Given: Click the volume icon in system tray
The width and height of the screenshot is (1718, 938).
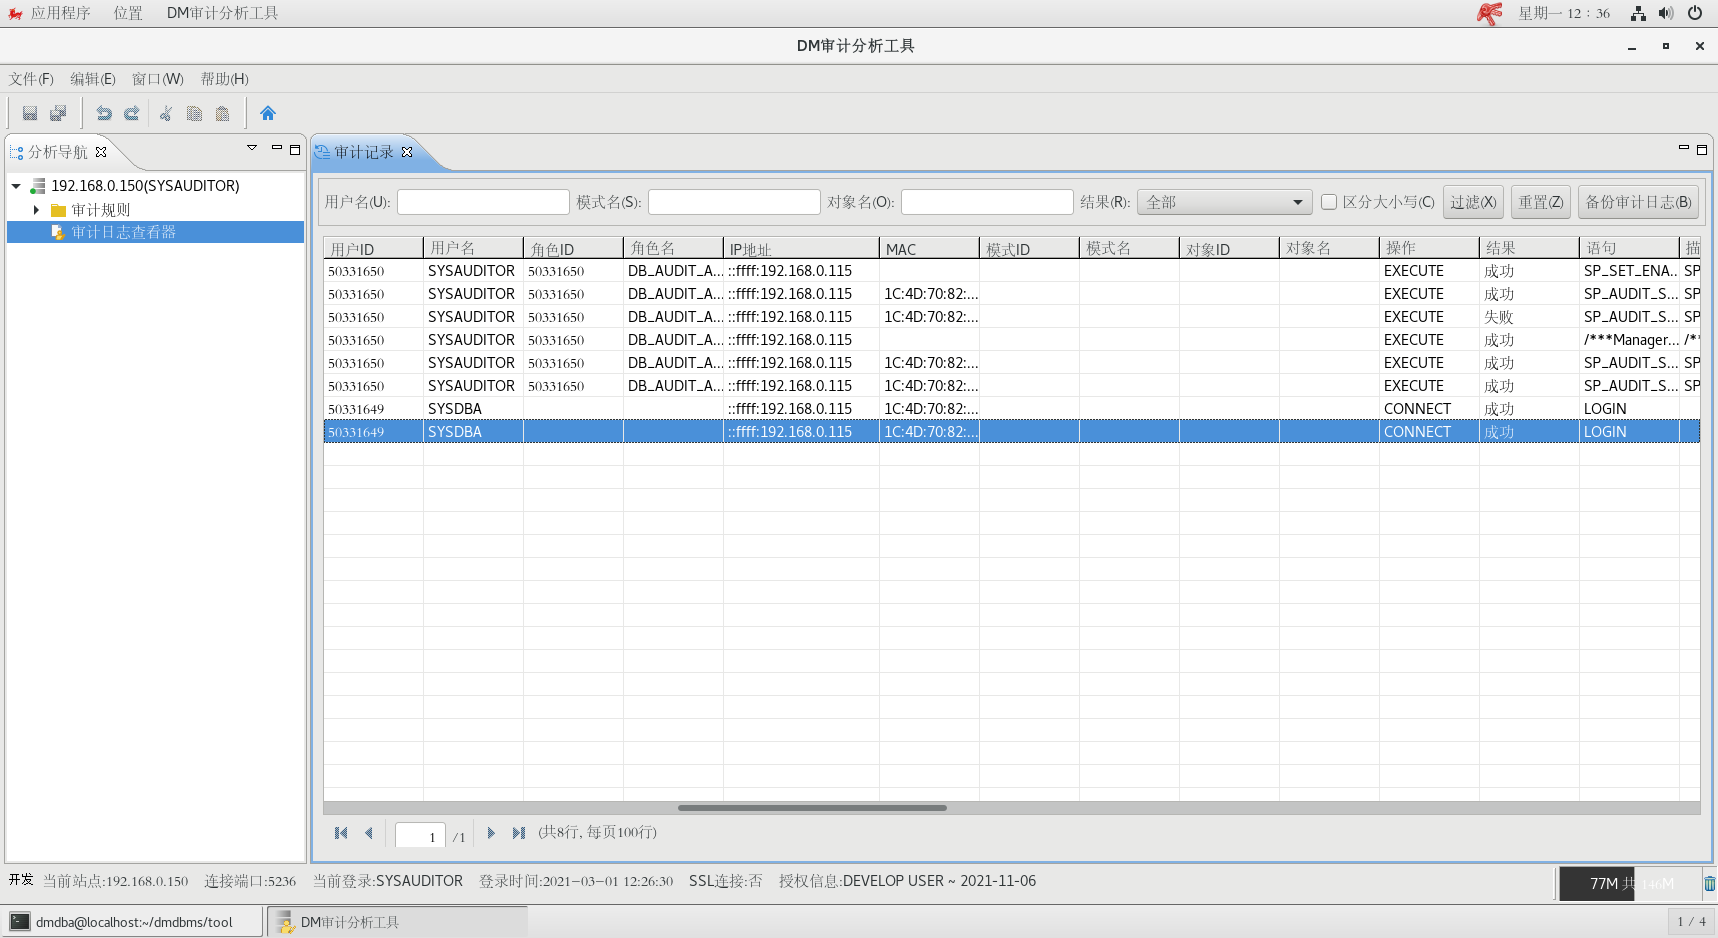Looking at the screenshot, I should (1666, 13).
